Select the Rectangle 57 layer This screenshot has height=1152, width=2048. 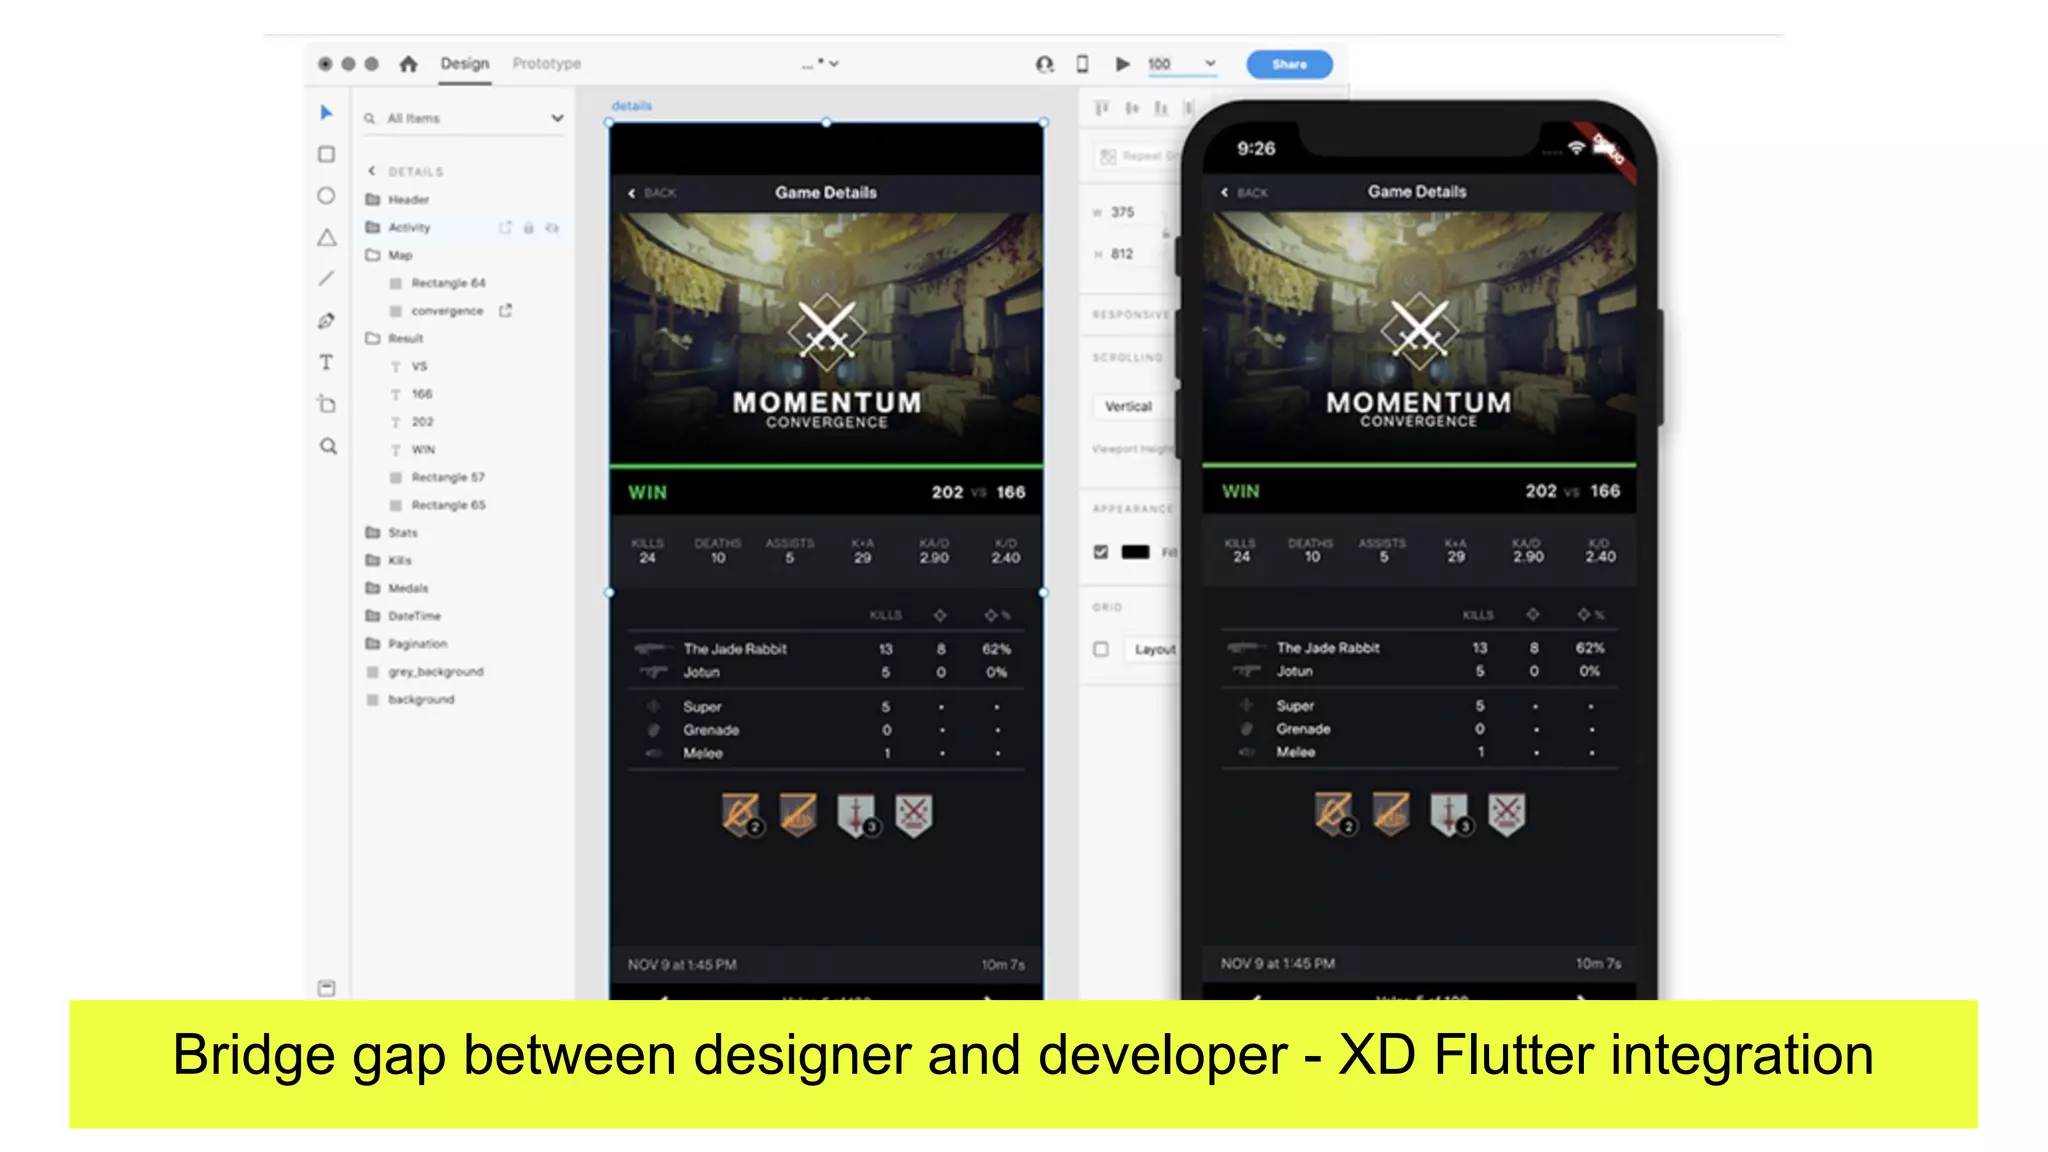448,477
